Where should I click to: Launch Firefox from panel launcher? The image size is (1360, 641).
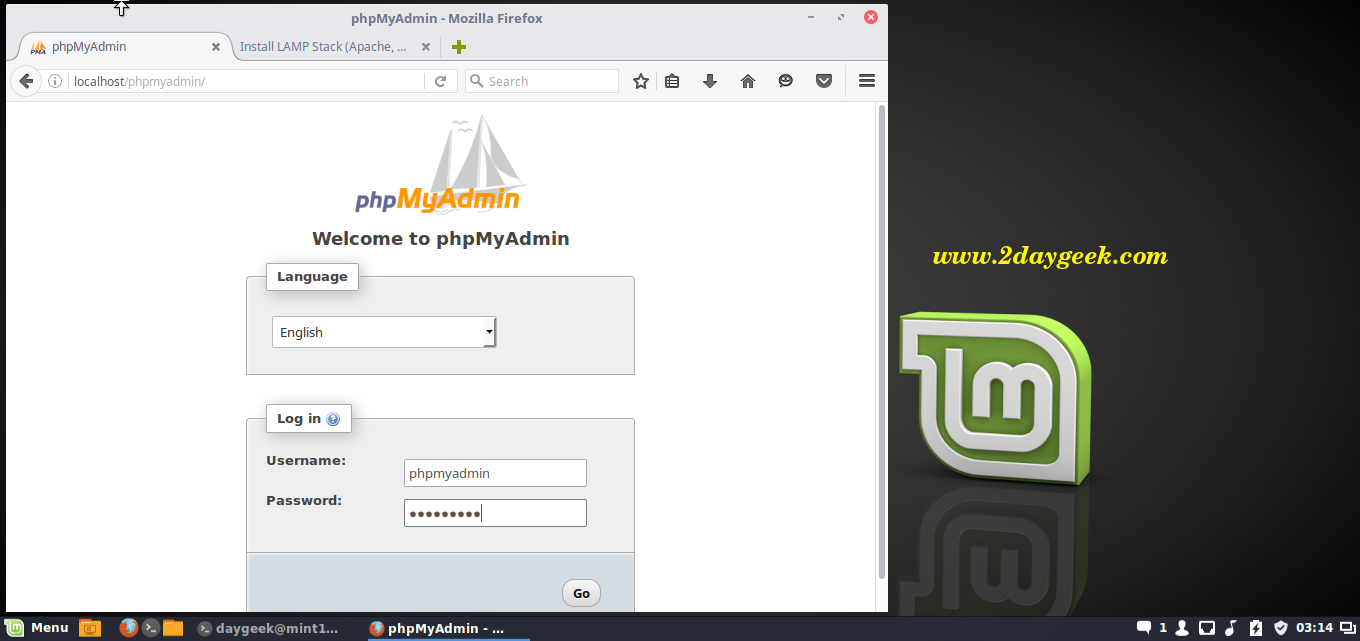[x=128, y=628]
